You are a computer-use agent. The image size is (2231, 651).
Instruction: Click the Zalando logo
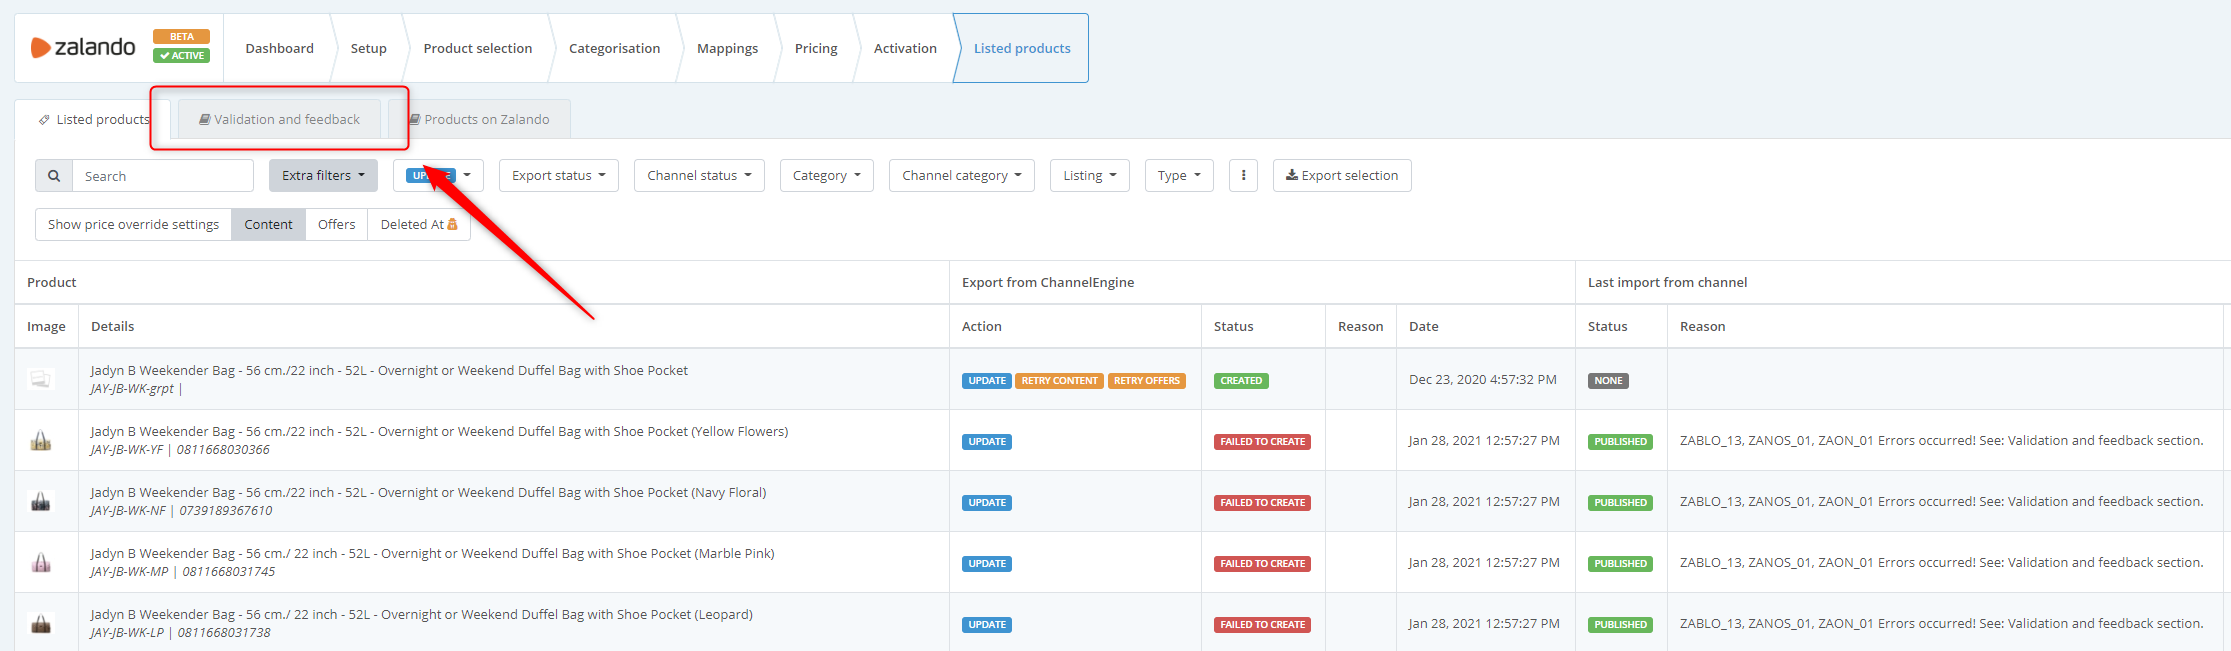[83, 47]
